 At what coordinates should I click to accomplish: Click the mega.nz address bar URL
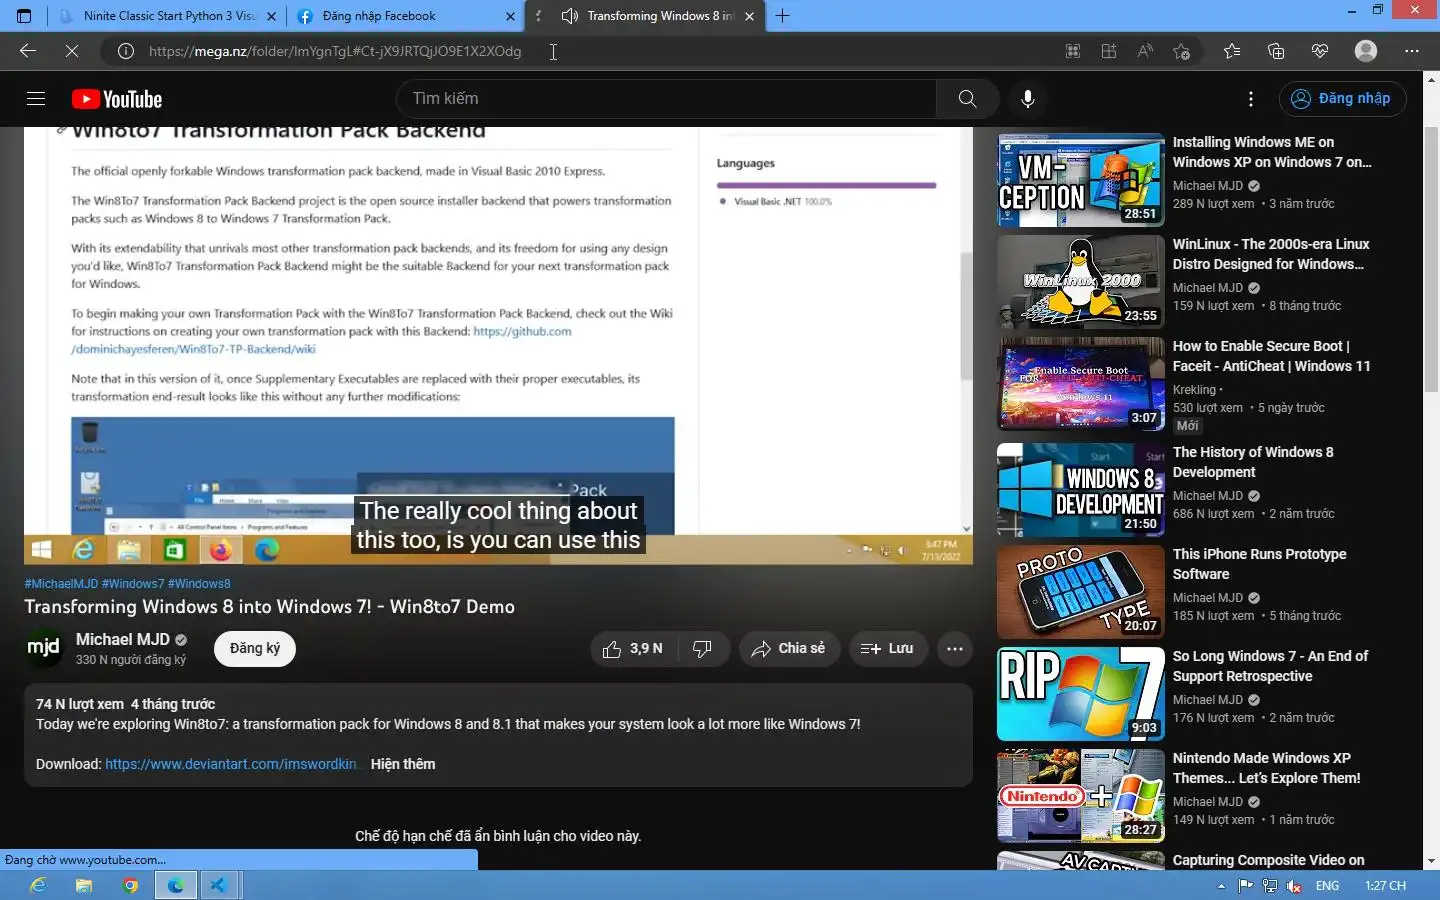point(335,51)
